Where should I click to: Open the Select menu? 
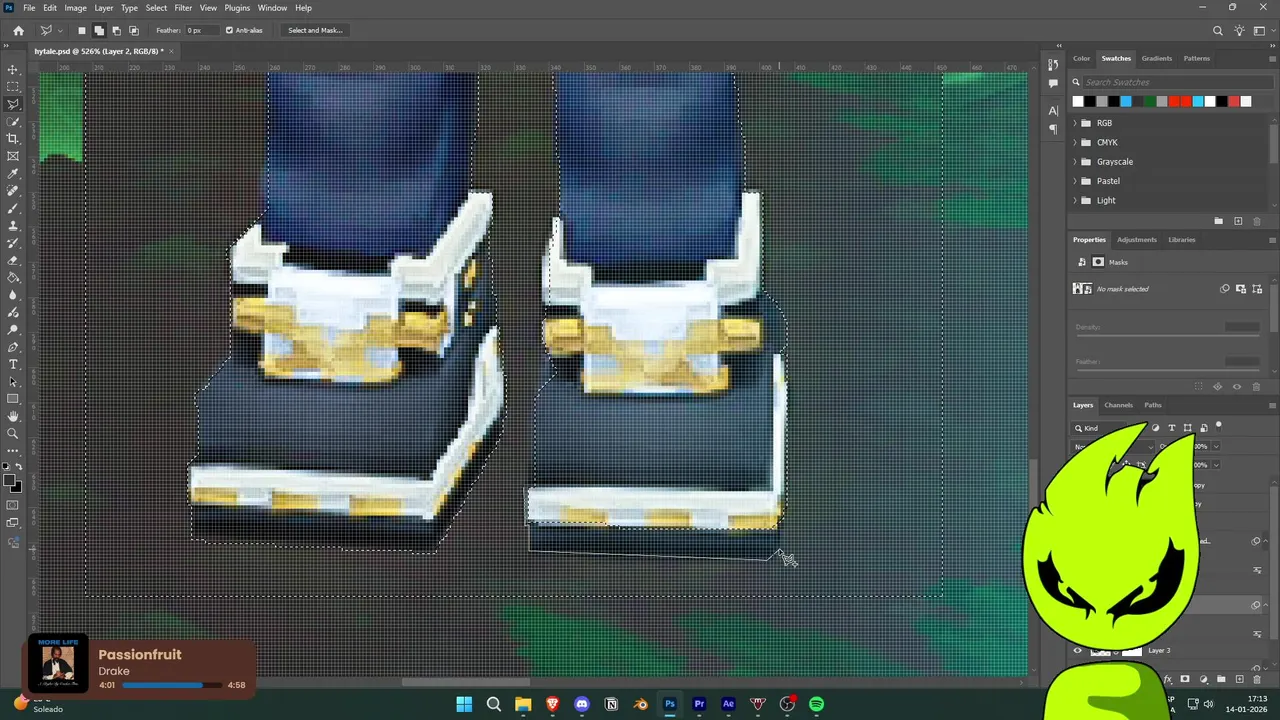coord(156,8)
